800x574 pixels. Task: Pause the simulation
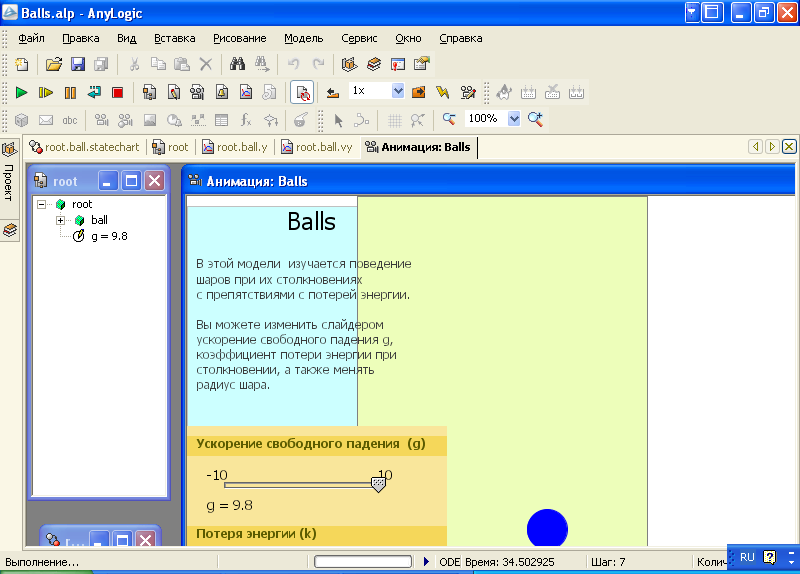(70, 92)
